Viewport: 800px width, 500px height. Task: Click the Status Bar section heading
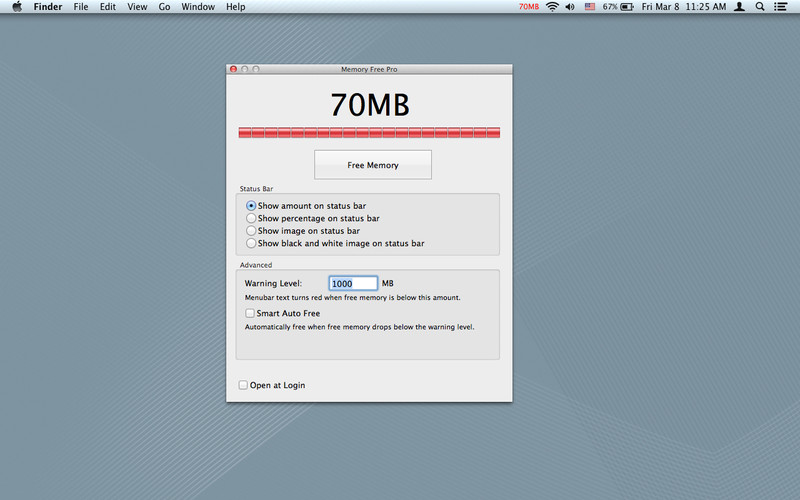click(x=256, y=189)
